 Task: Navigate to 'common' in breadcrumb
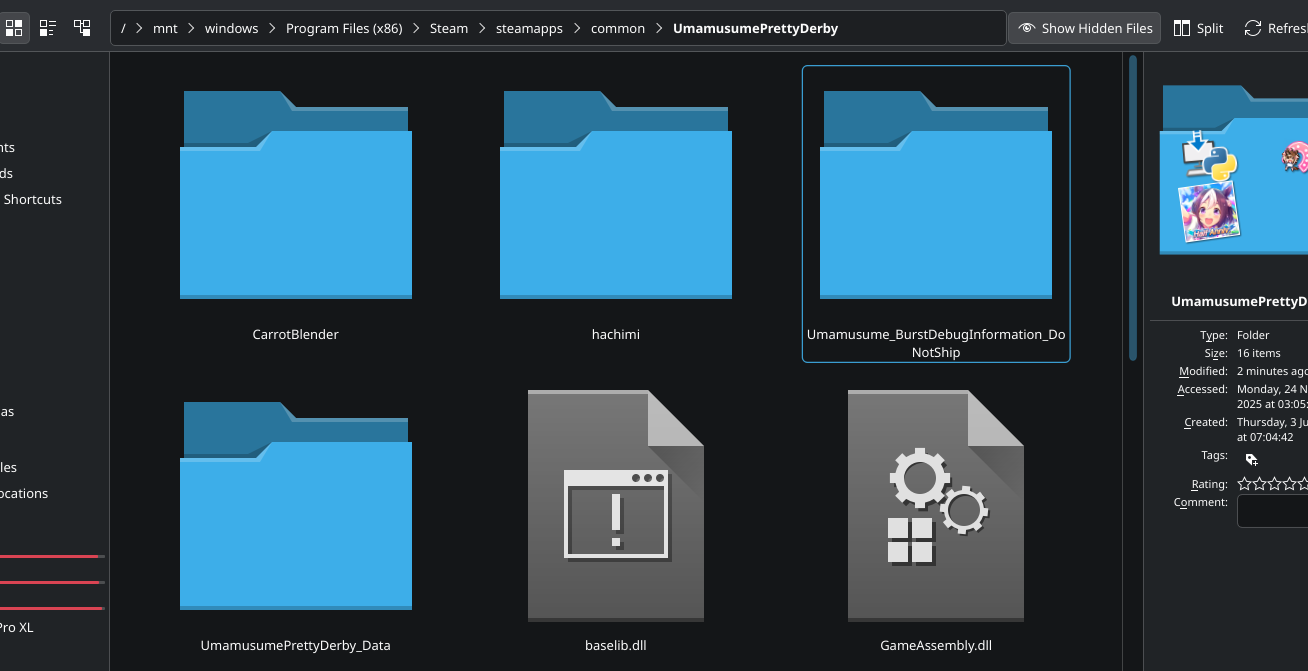pos(618,28)
